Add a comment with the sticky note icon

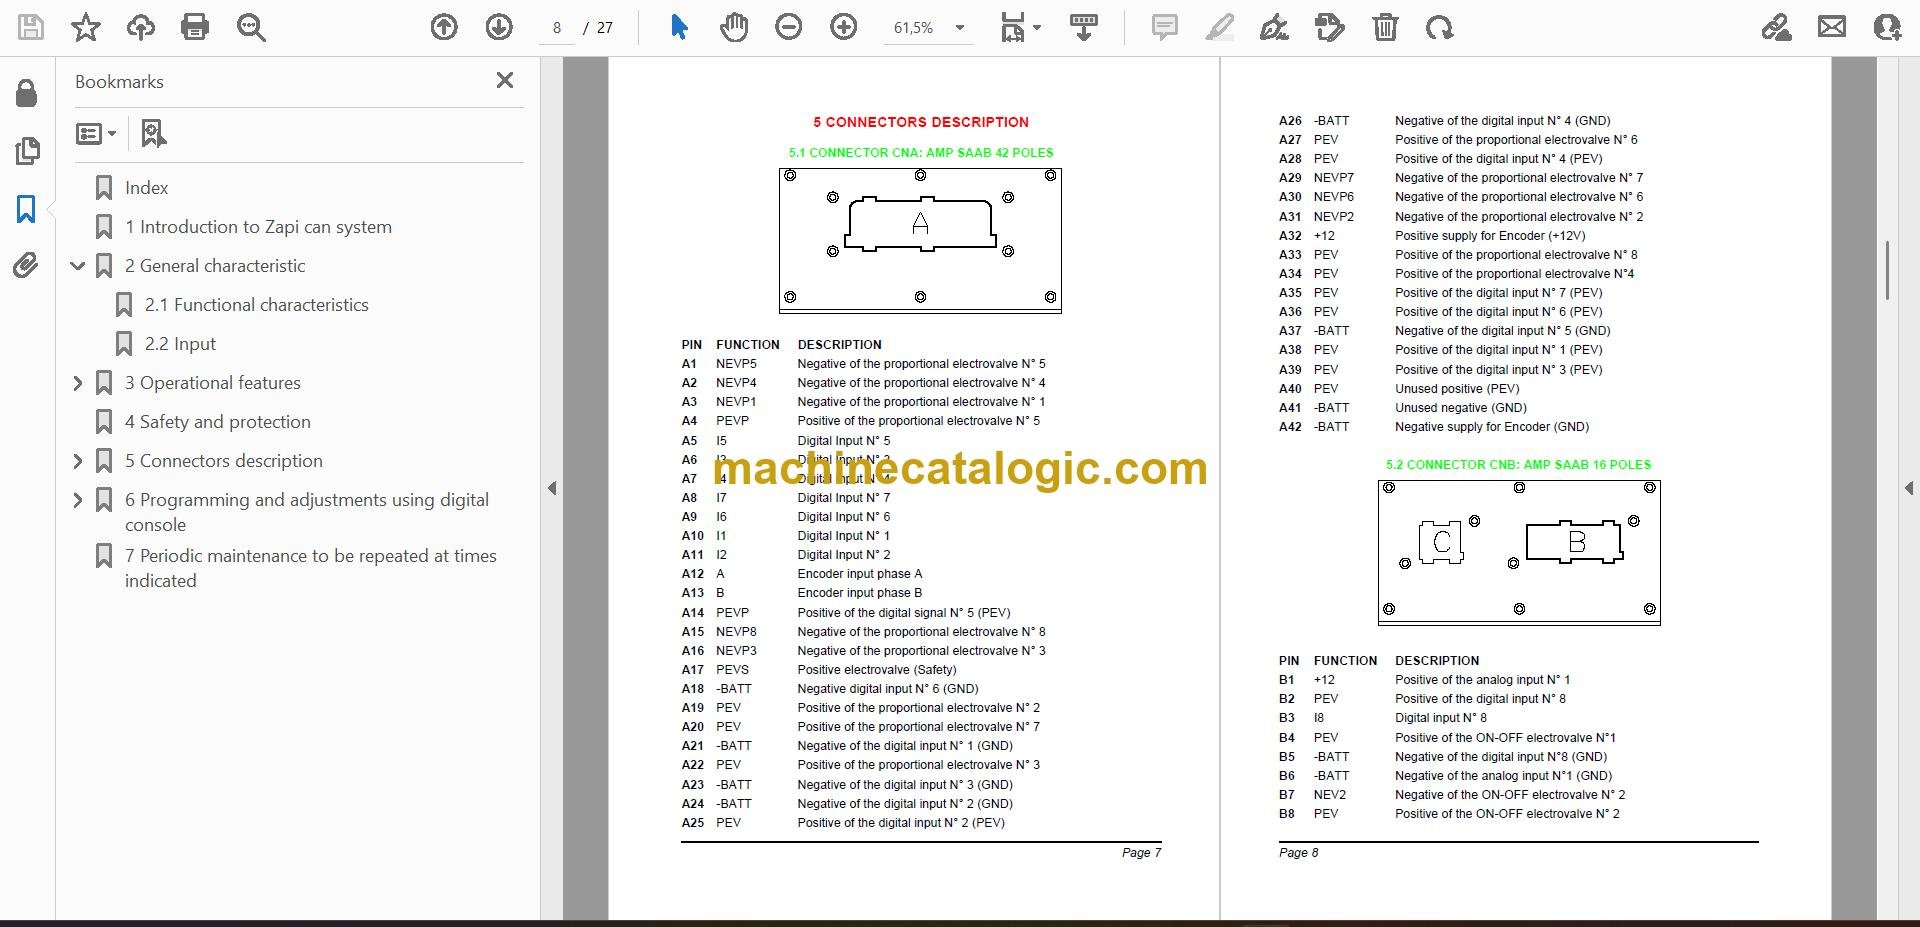click(1164, 27)
